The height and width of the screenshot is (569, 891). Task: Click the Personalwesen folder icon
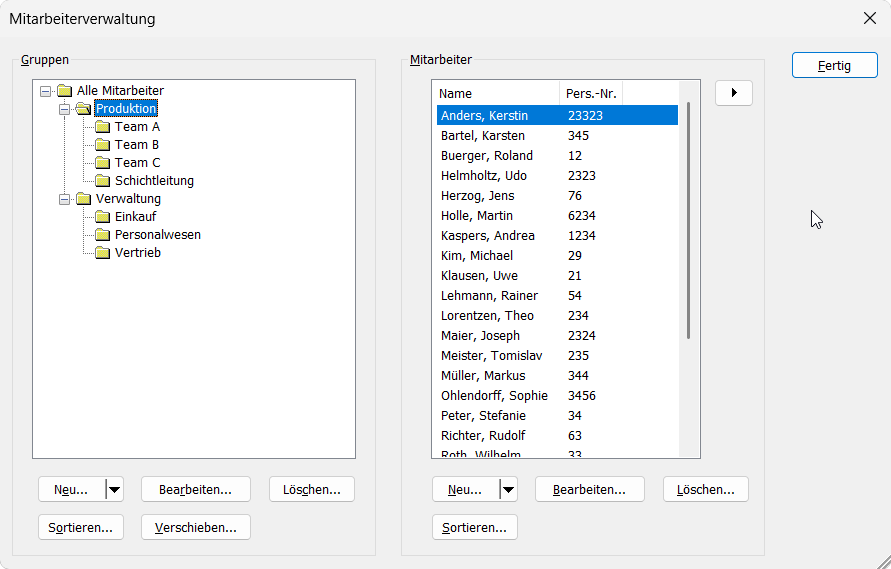point(102,235)
